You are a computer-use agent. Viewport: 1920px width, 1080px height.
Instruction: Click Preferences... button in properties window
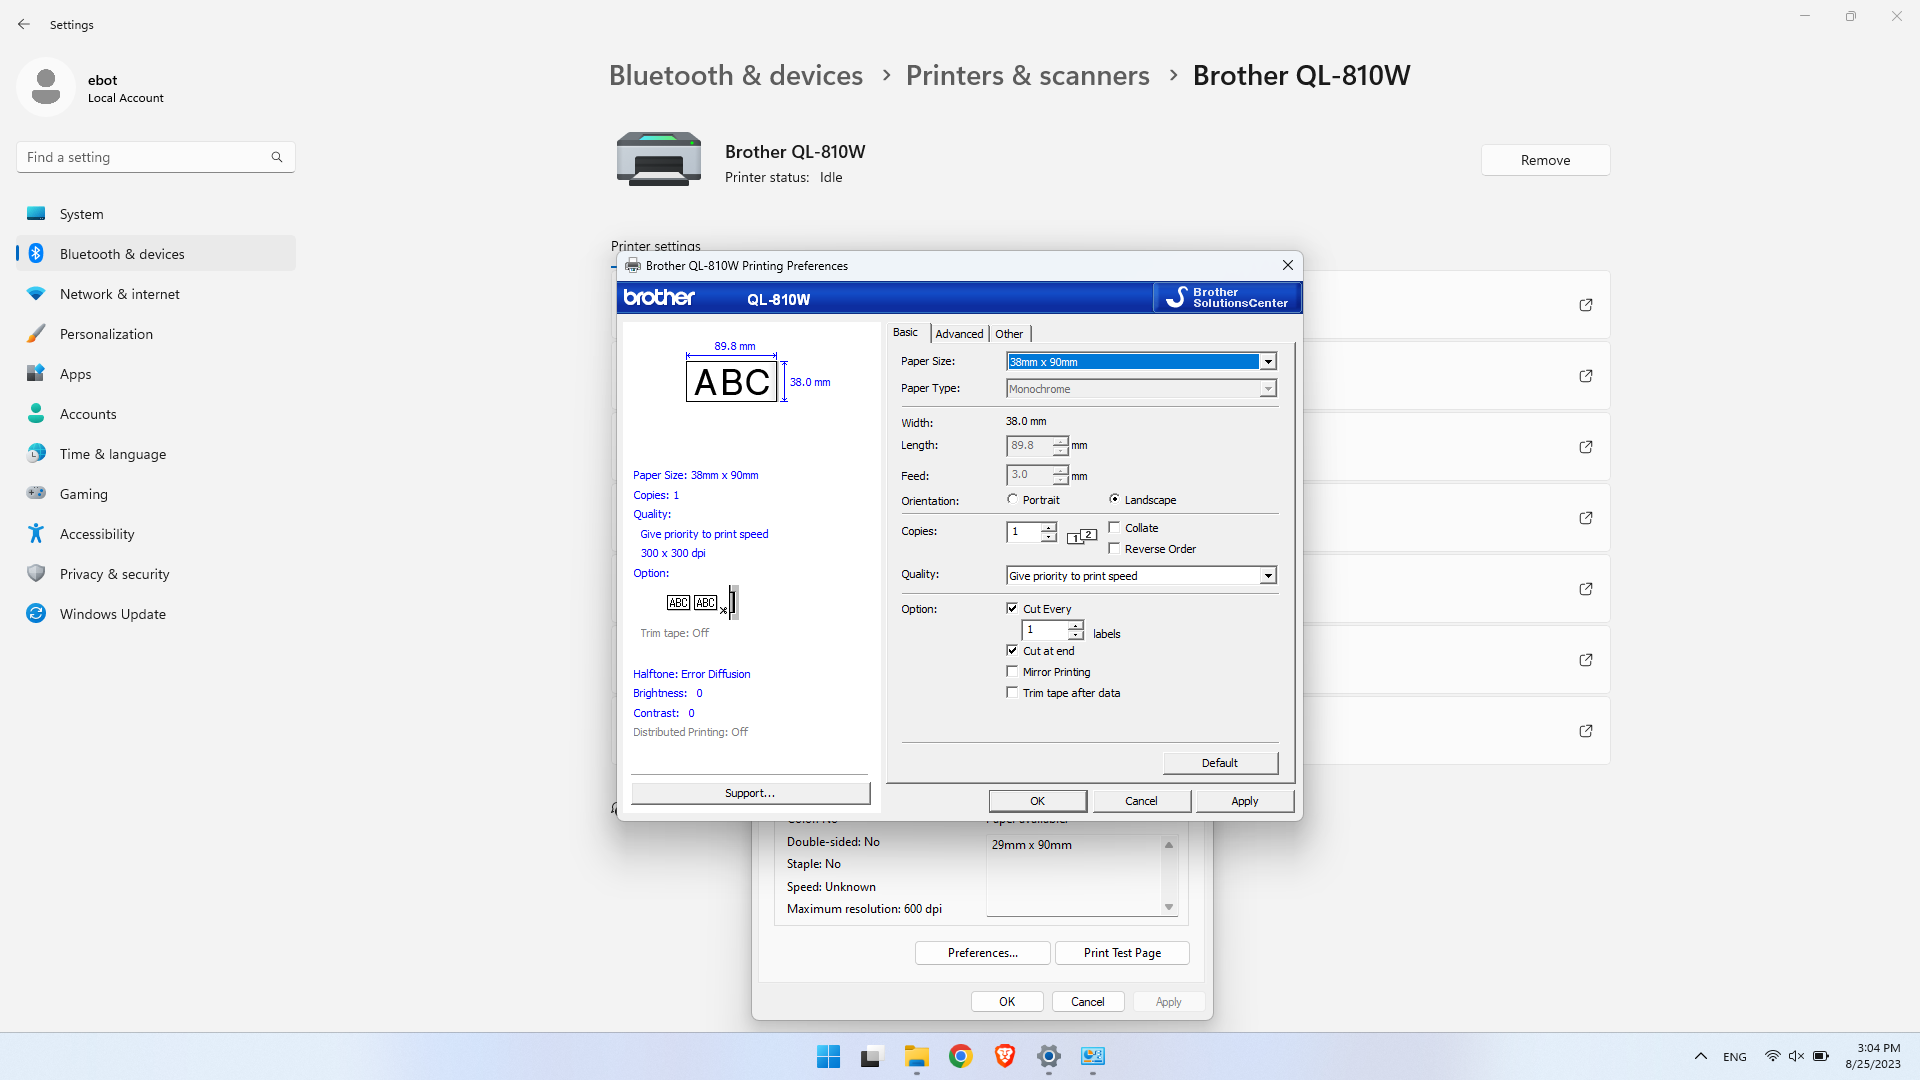click(983, 953)
